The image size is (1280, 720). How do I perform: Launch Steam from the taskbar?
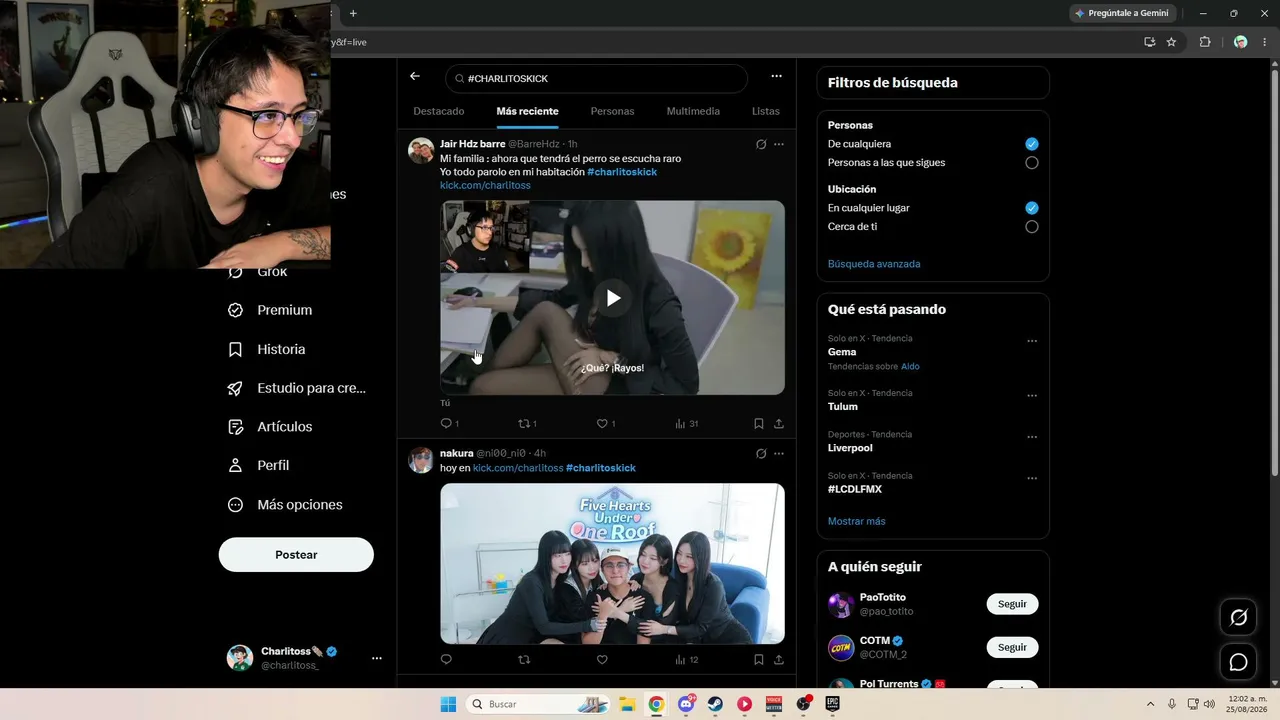715,704
